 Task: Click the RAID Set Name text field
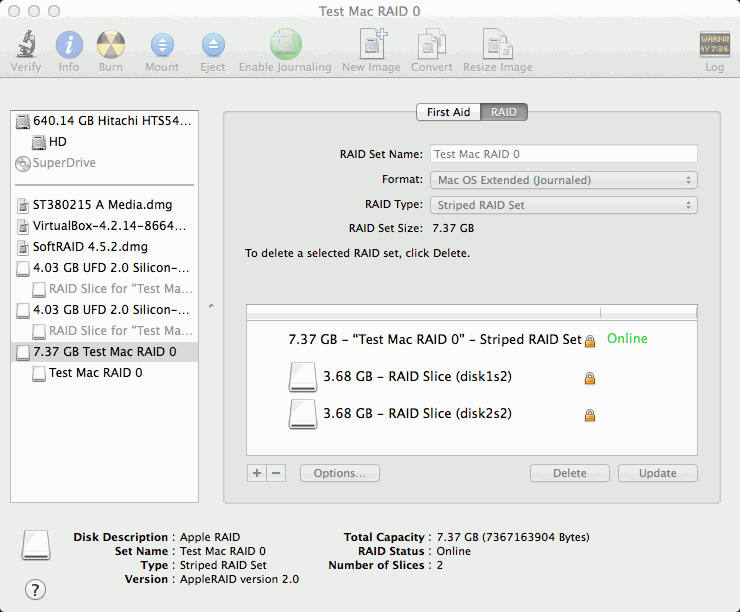click(x=563, y=154)
